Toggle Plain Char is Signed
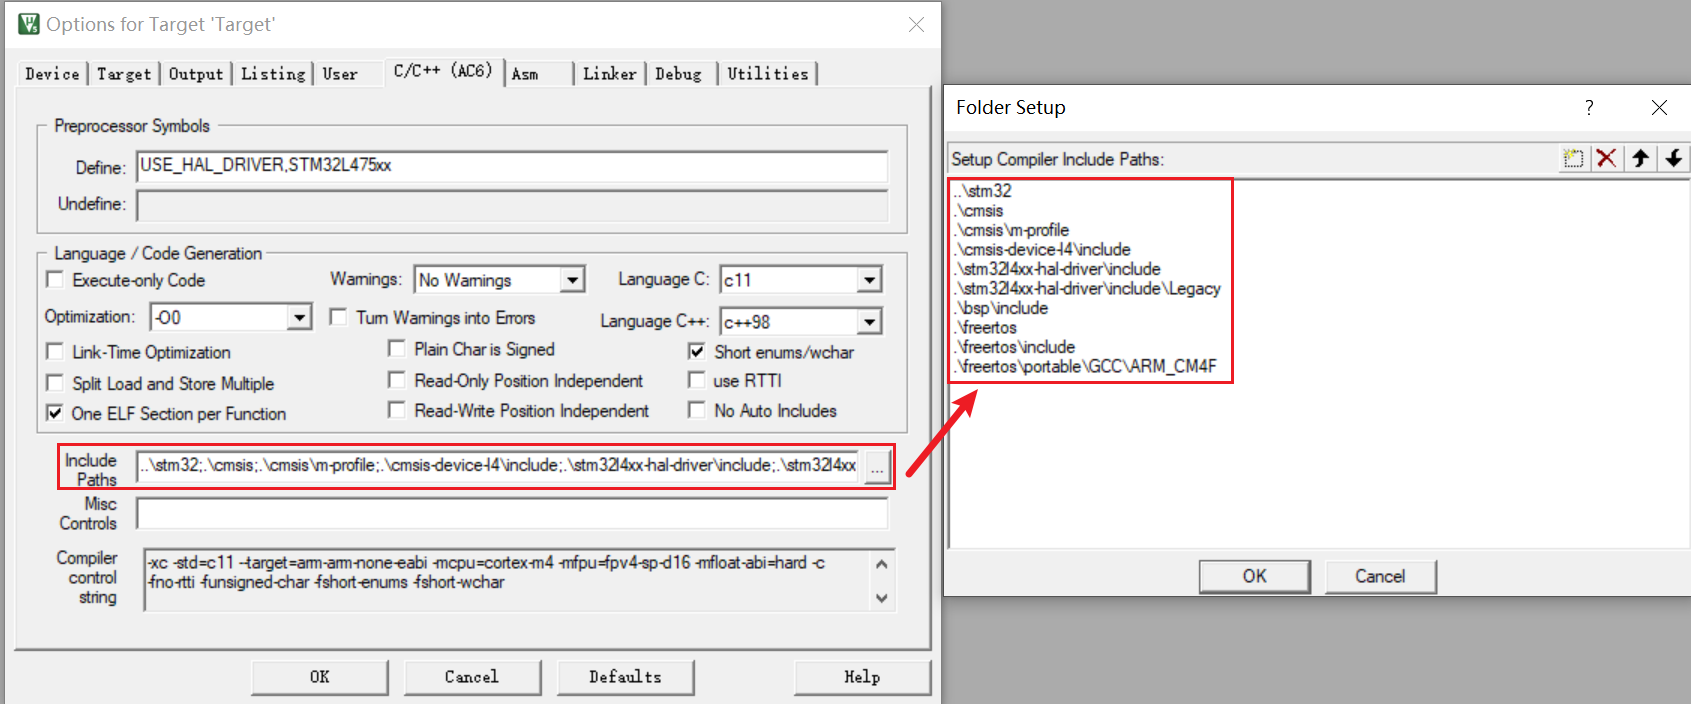Image resolution: width=1691 pixels, height=704 pixels. [397, 348]
